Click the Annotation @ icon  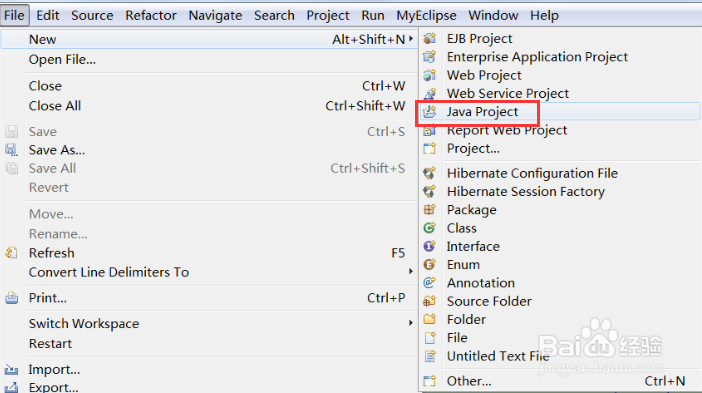(430, 283)
